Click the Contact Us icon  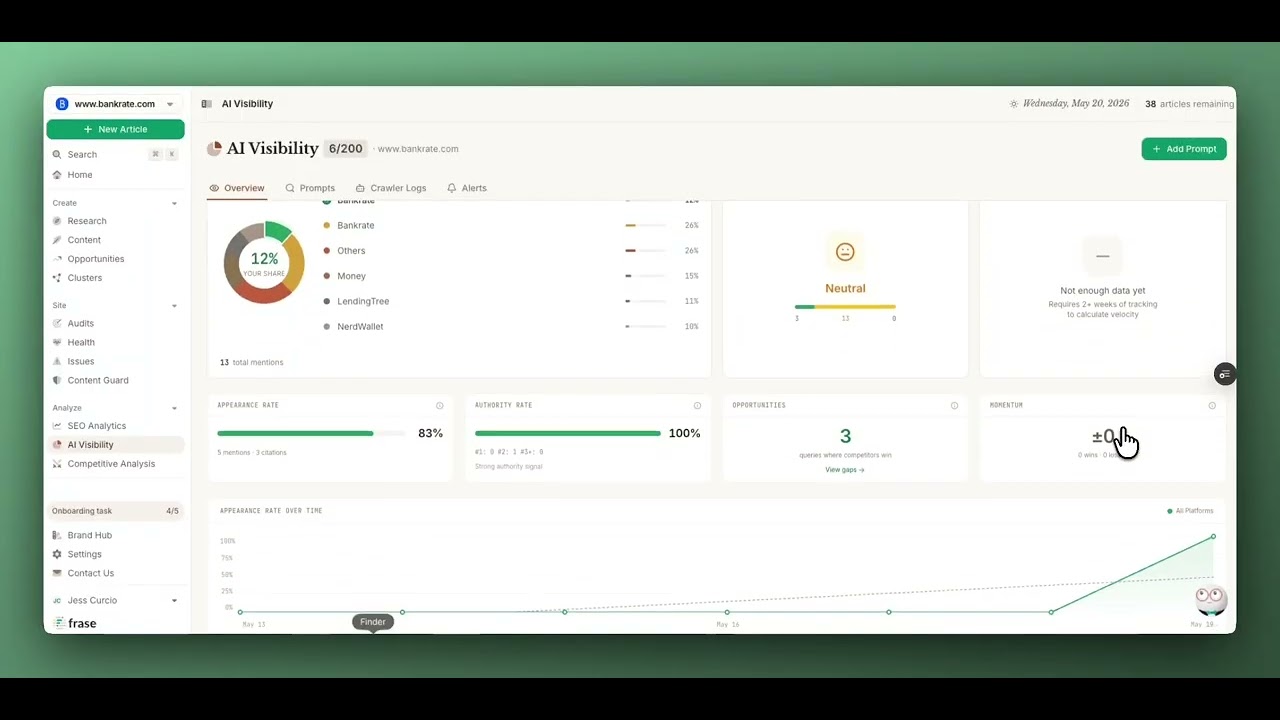57,574
